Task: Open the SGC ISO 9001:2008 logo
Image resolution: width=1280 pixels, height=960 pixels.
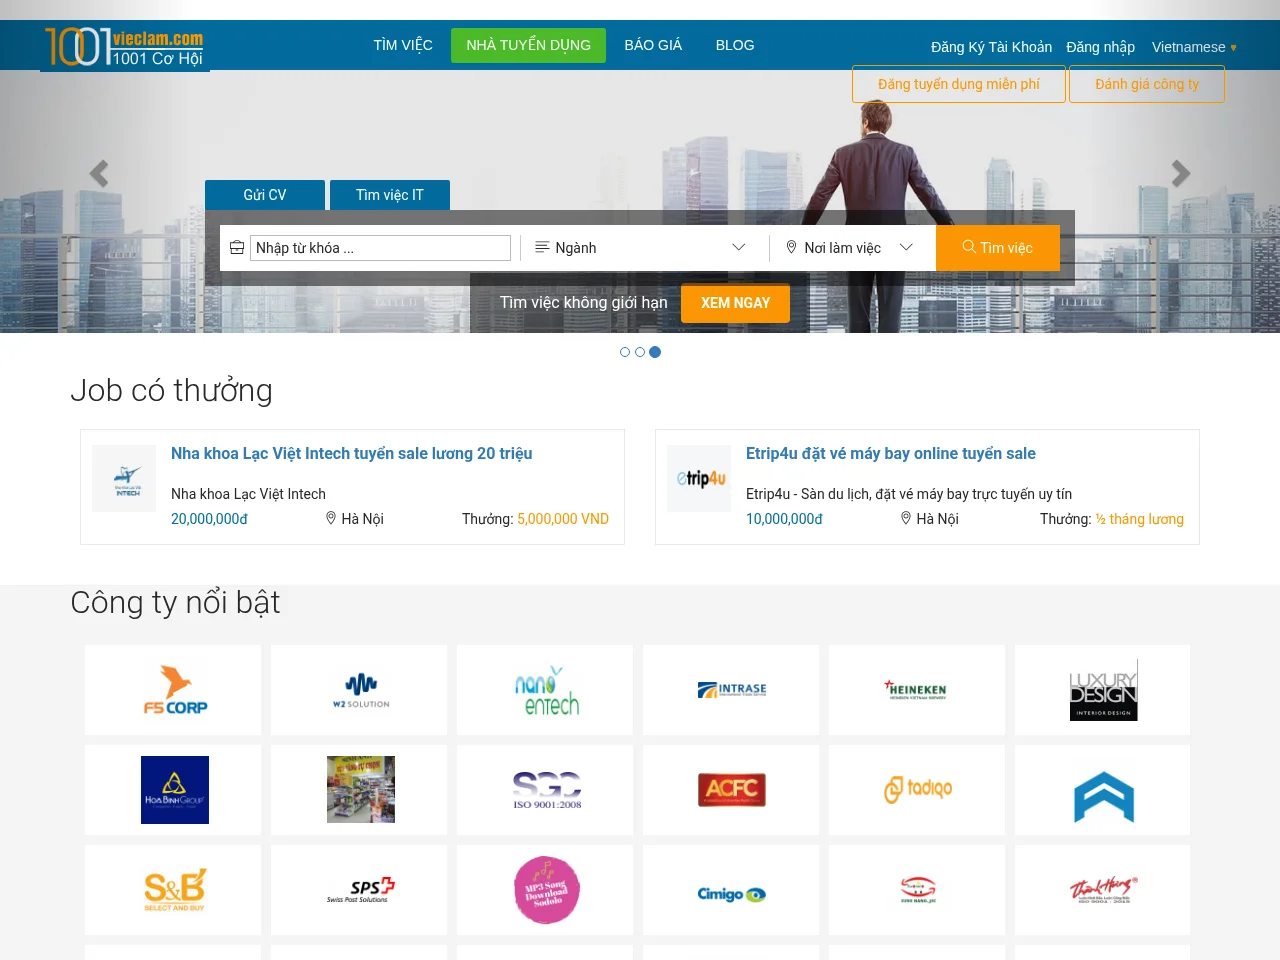Action: (545, 790)
